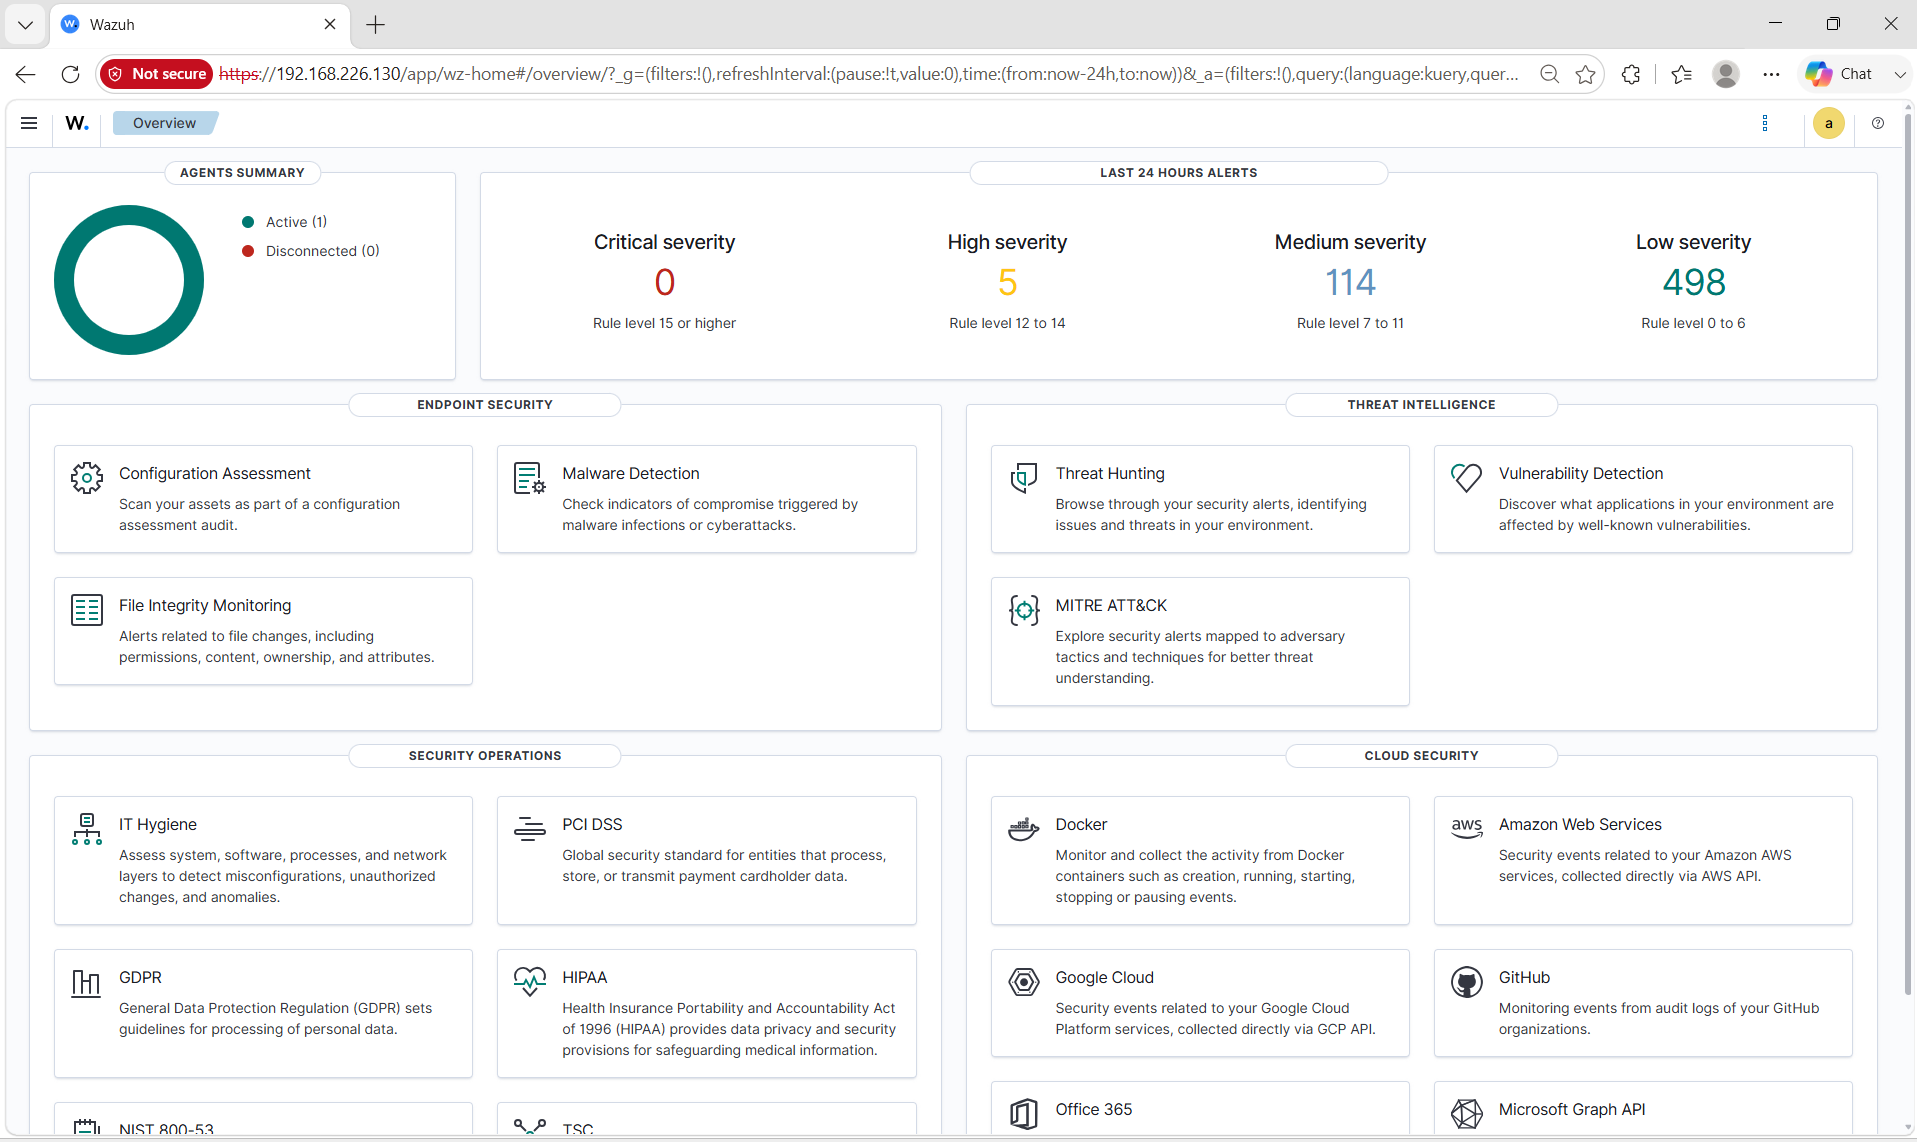The image size is (1917, 1142).
Task: Open Copilot Chat button
Action: pyautogui.click(x=1839, y=74)
